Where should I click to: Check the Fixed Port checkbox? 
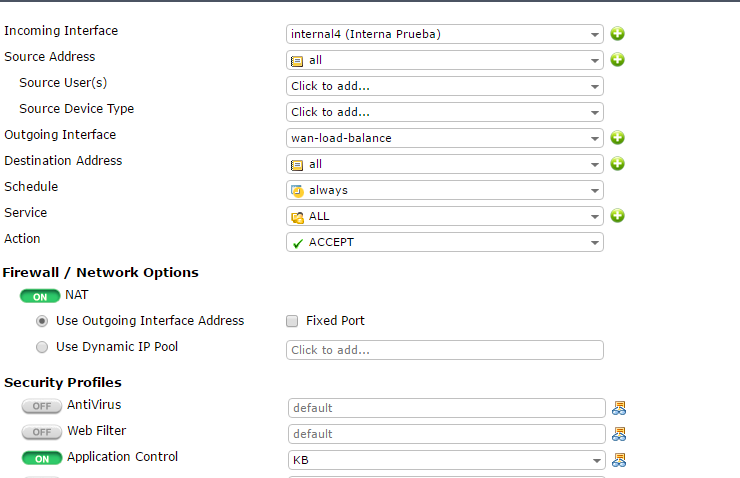[292, 322]
